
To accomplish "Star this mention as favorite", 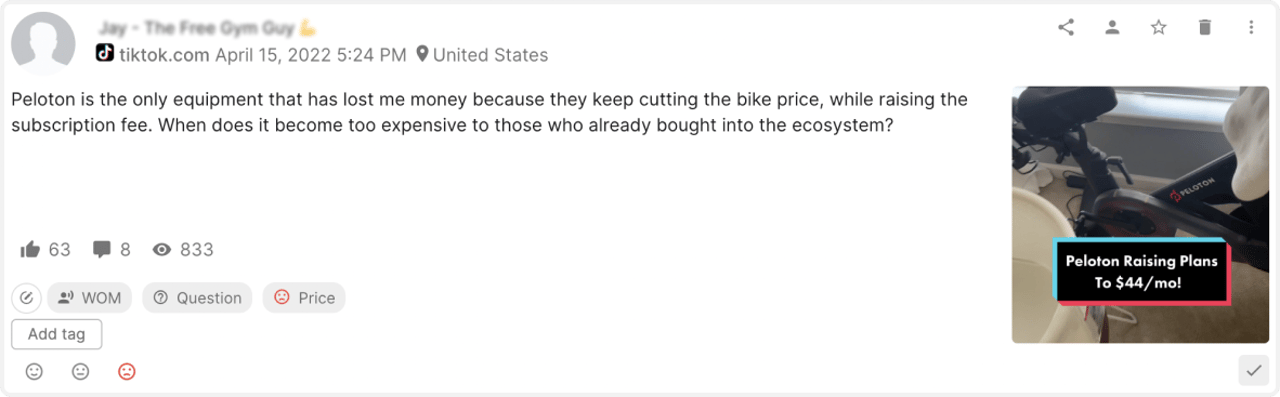I will 1158,27.
